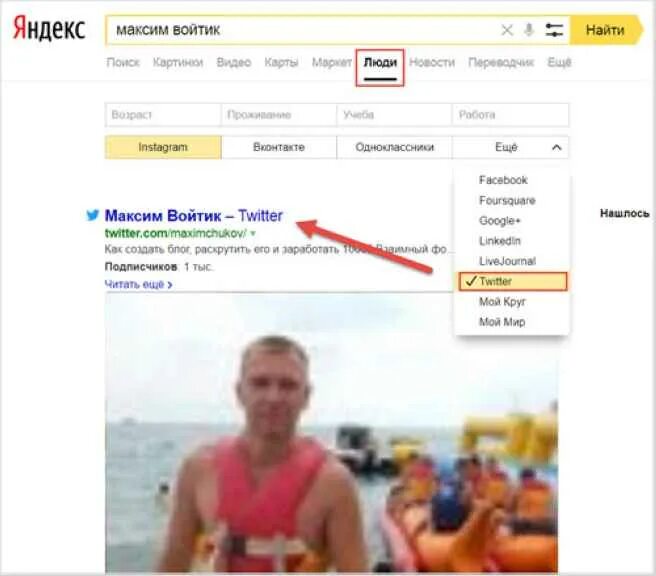
Task: Select Google+ in the networks list
Action: coord(500,220)
